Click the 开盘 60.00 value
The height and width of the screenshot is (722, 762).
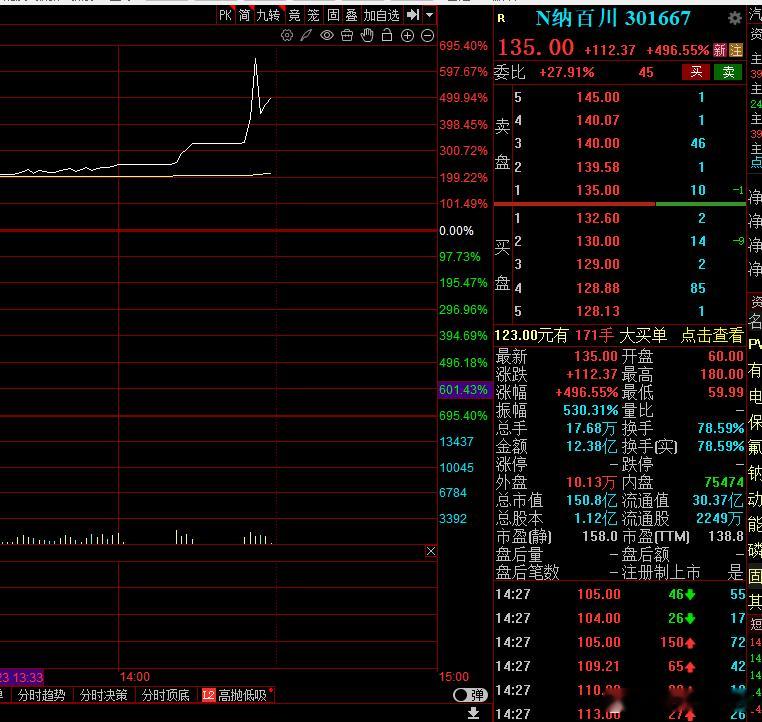726,356
